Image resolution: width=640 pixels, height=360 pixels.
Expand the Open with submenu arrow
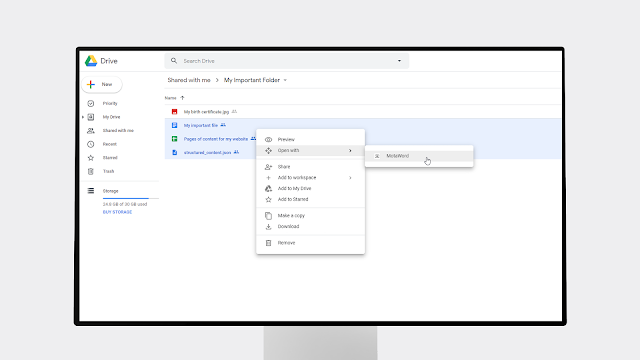click(350, 151)
